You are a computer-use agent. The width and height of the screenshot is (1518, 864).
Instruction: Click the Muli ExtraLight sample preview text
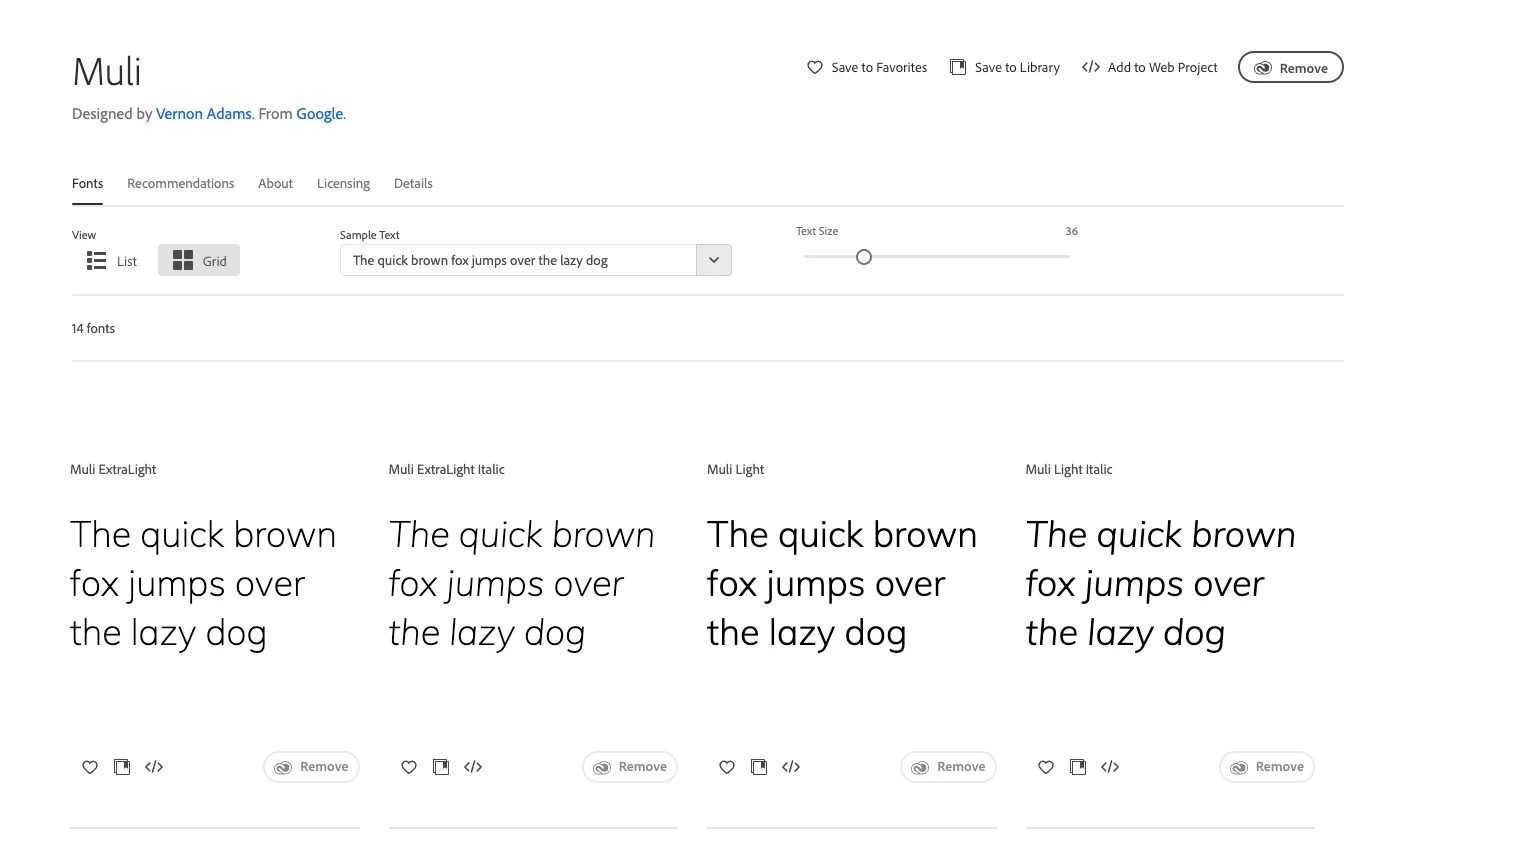click(x=203, y=584)
